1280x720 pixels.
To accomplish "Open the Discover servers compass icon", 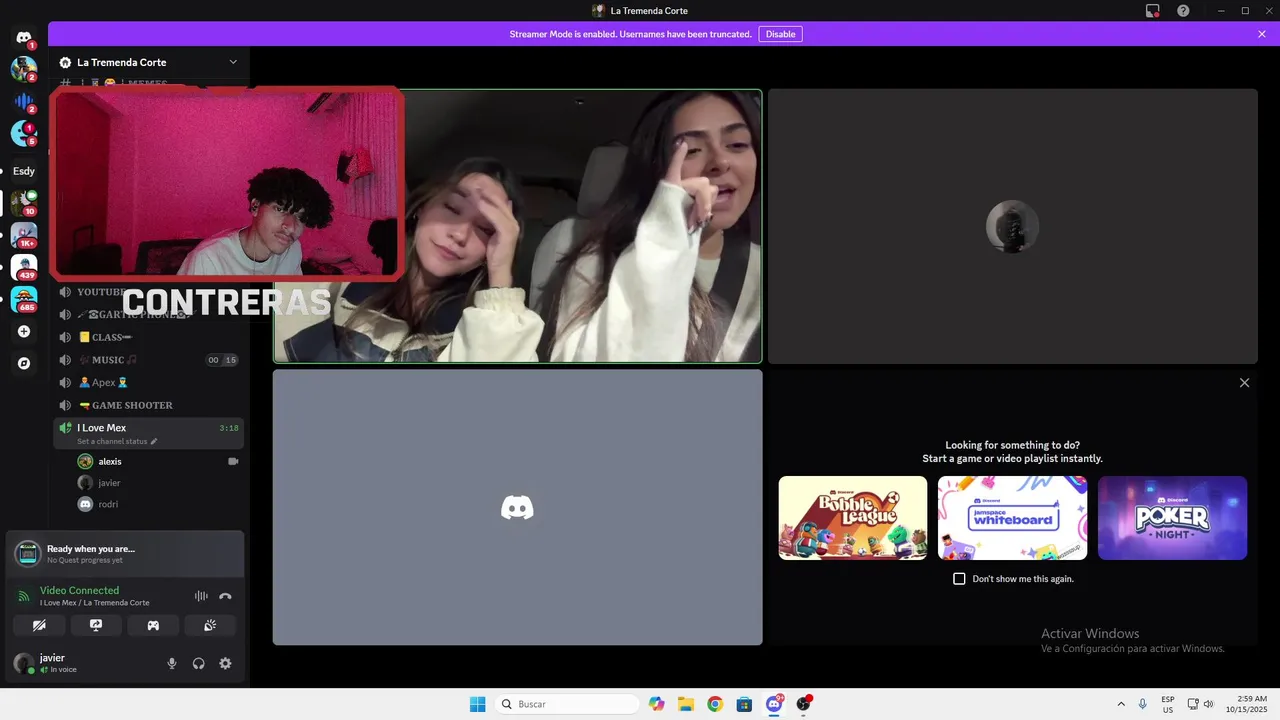I will click(x=24, y=363).
